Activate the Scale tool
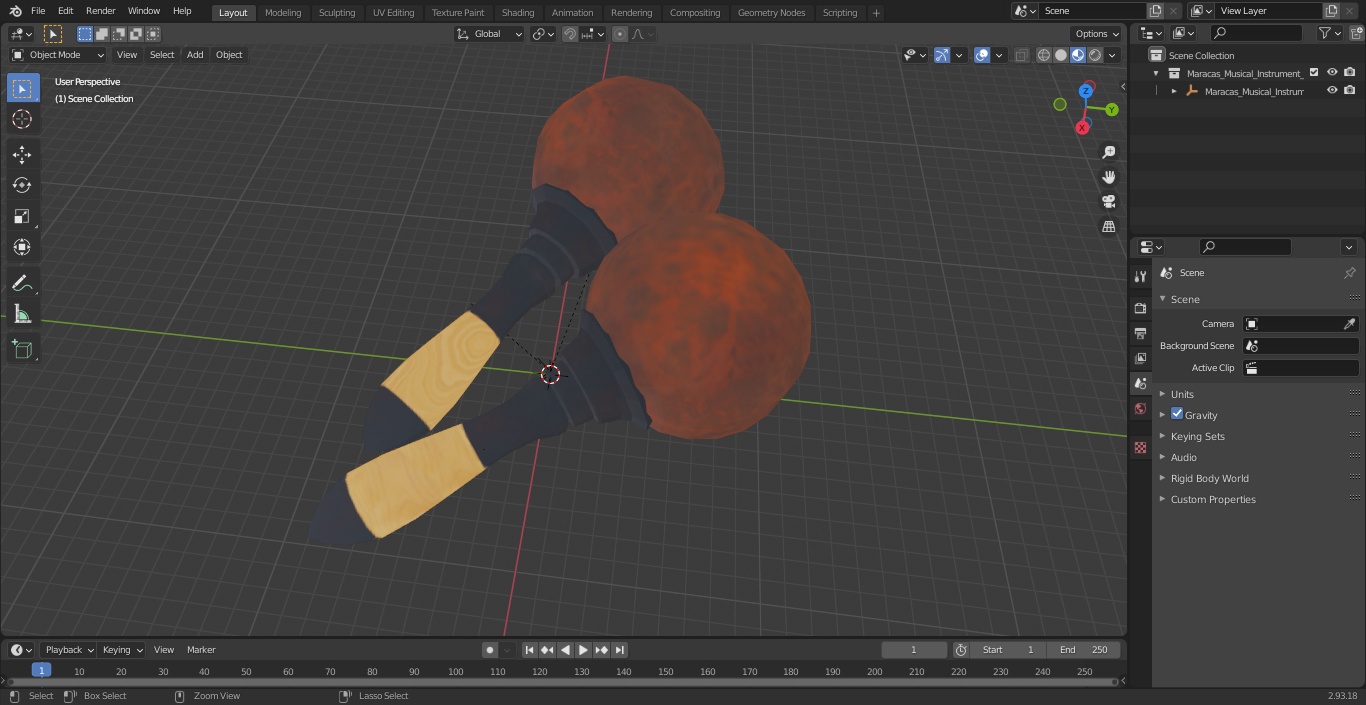The width and height of the screenshot is (1366, 705). pyautogui.click(x=22, y=216)
